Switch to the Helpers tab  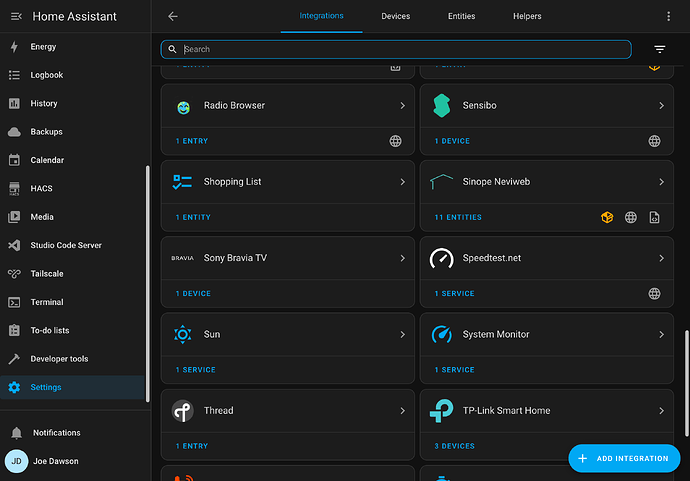[527, 16]
